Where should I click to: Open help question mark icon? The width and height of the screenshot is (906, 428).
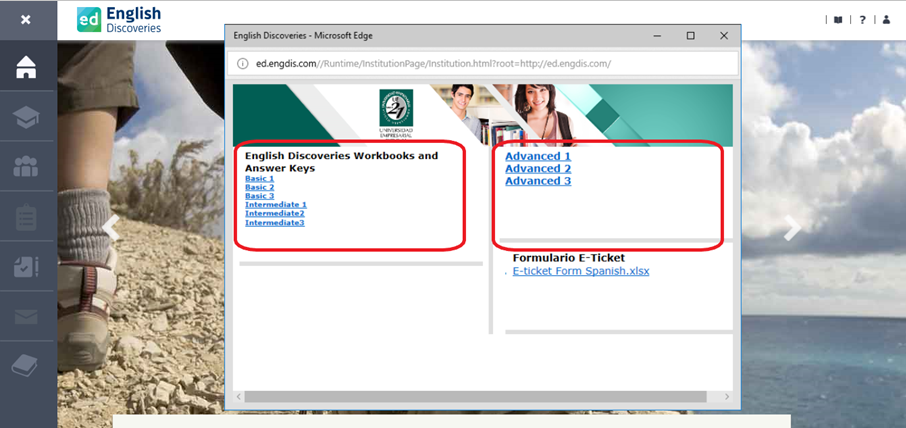(862, 20)
